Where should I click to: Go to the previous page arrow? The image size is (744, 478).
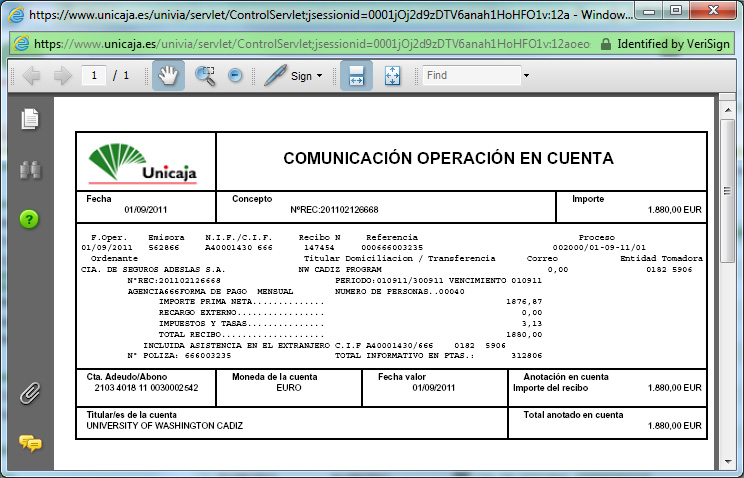click(31, 75)
